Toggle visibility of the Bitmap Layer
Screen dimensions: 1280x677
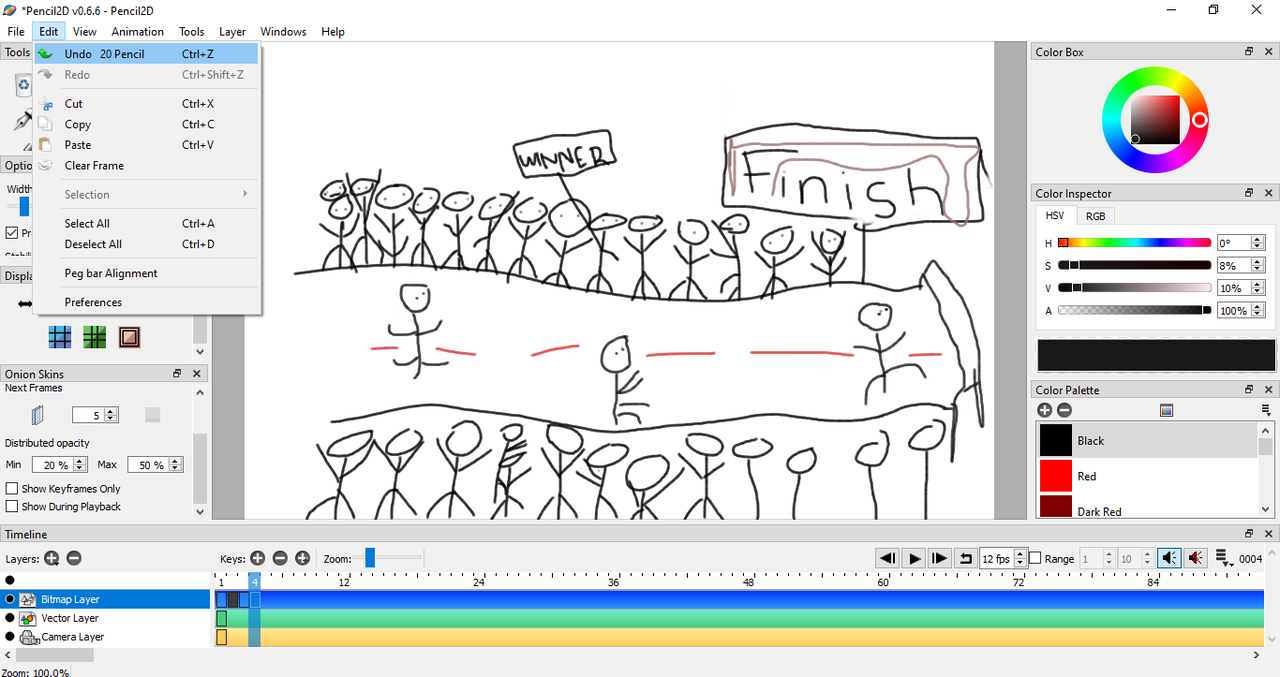[10, 599]
